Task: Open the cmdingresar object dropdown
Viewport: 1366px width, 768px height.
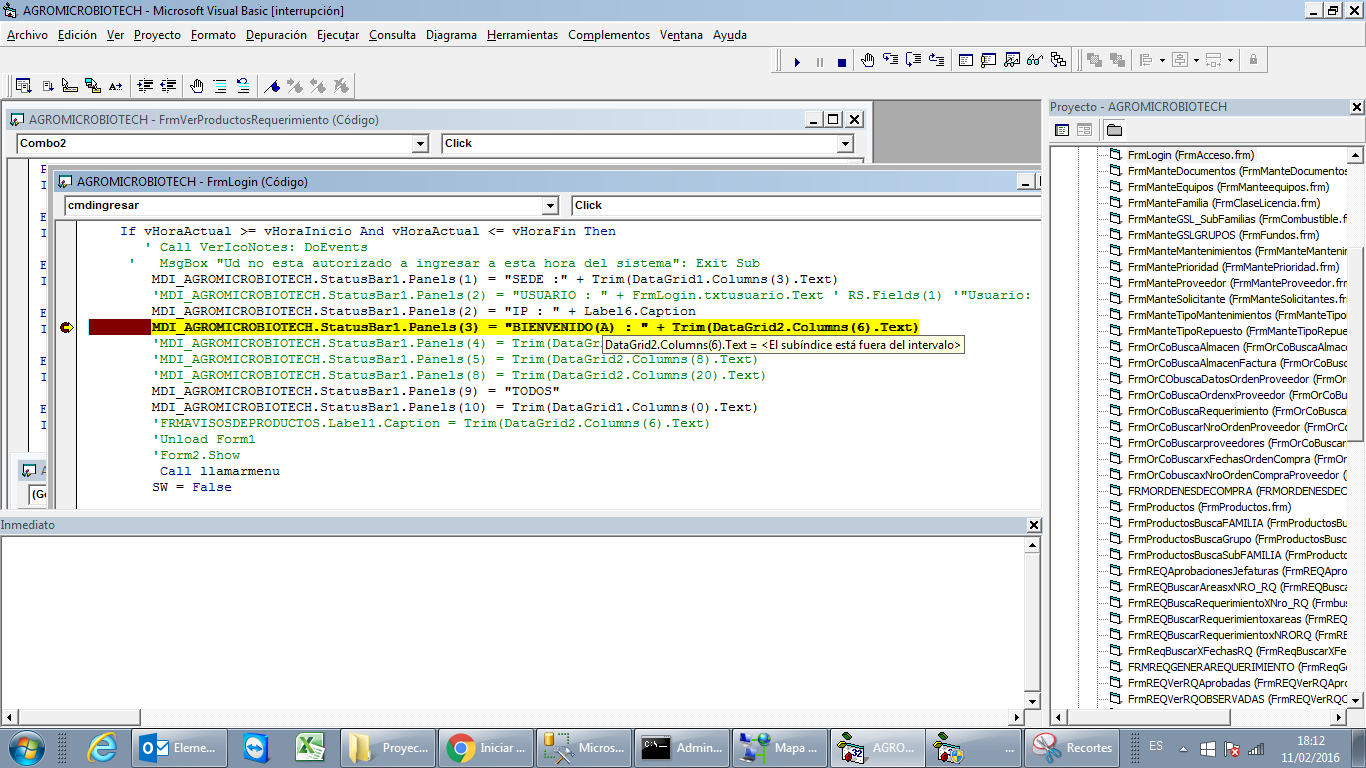Action: (549, 206)
